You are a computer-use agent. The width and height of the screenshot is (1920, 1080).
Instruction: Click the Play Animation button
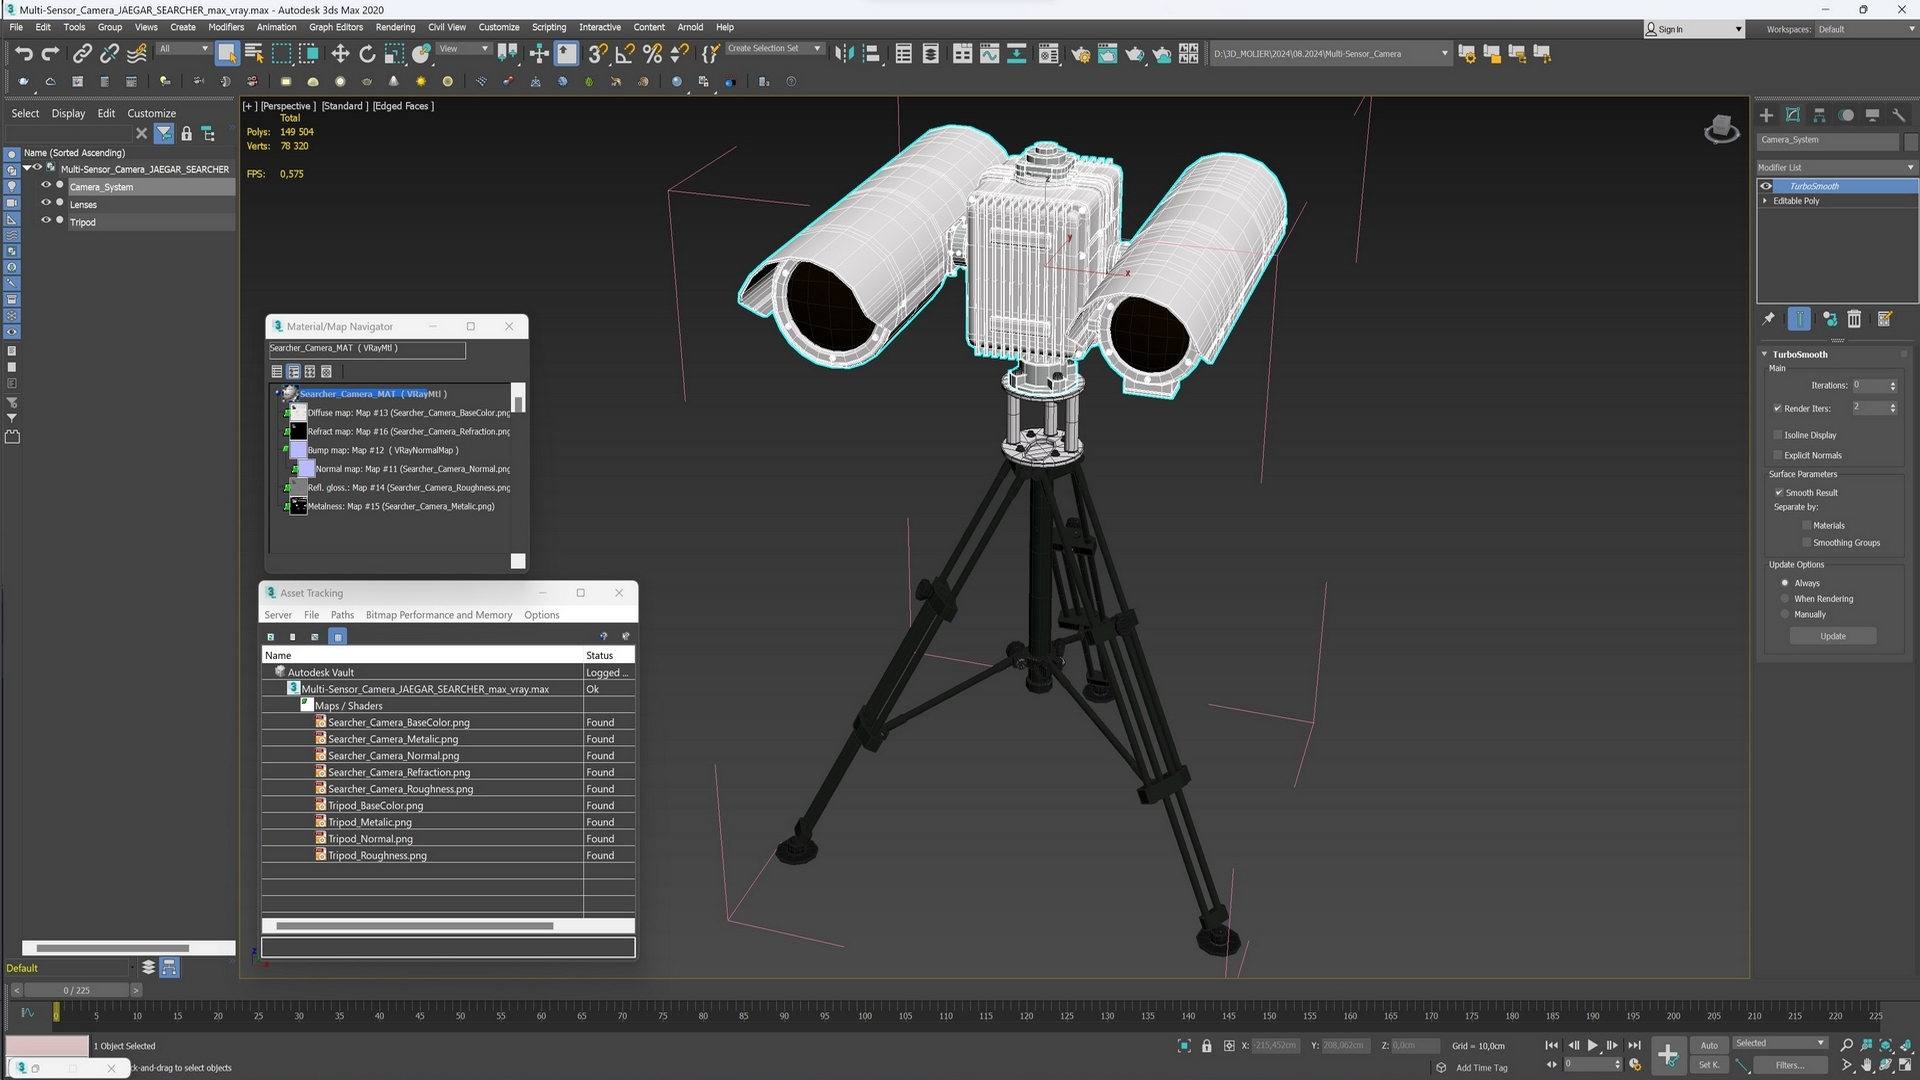pyautogui.click(x=1593, y=1045)
